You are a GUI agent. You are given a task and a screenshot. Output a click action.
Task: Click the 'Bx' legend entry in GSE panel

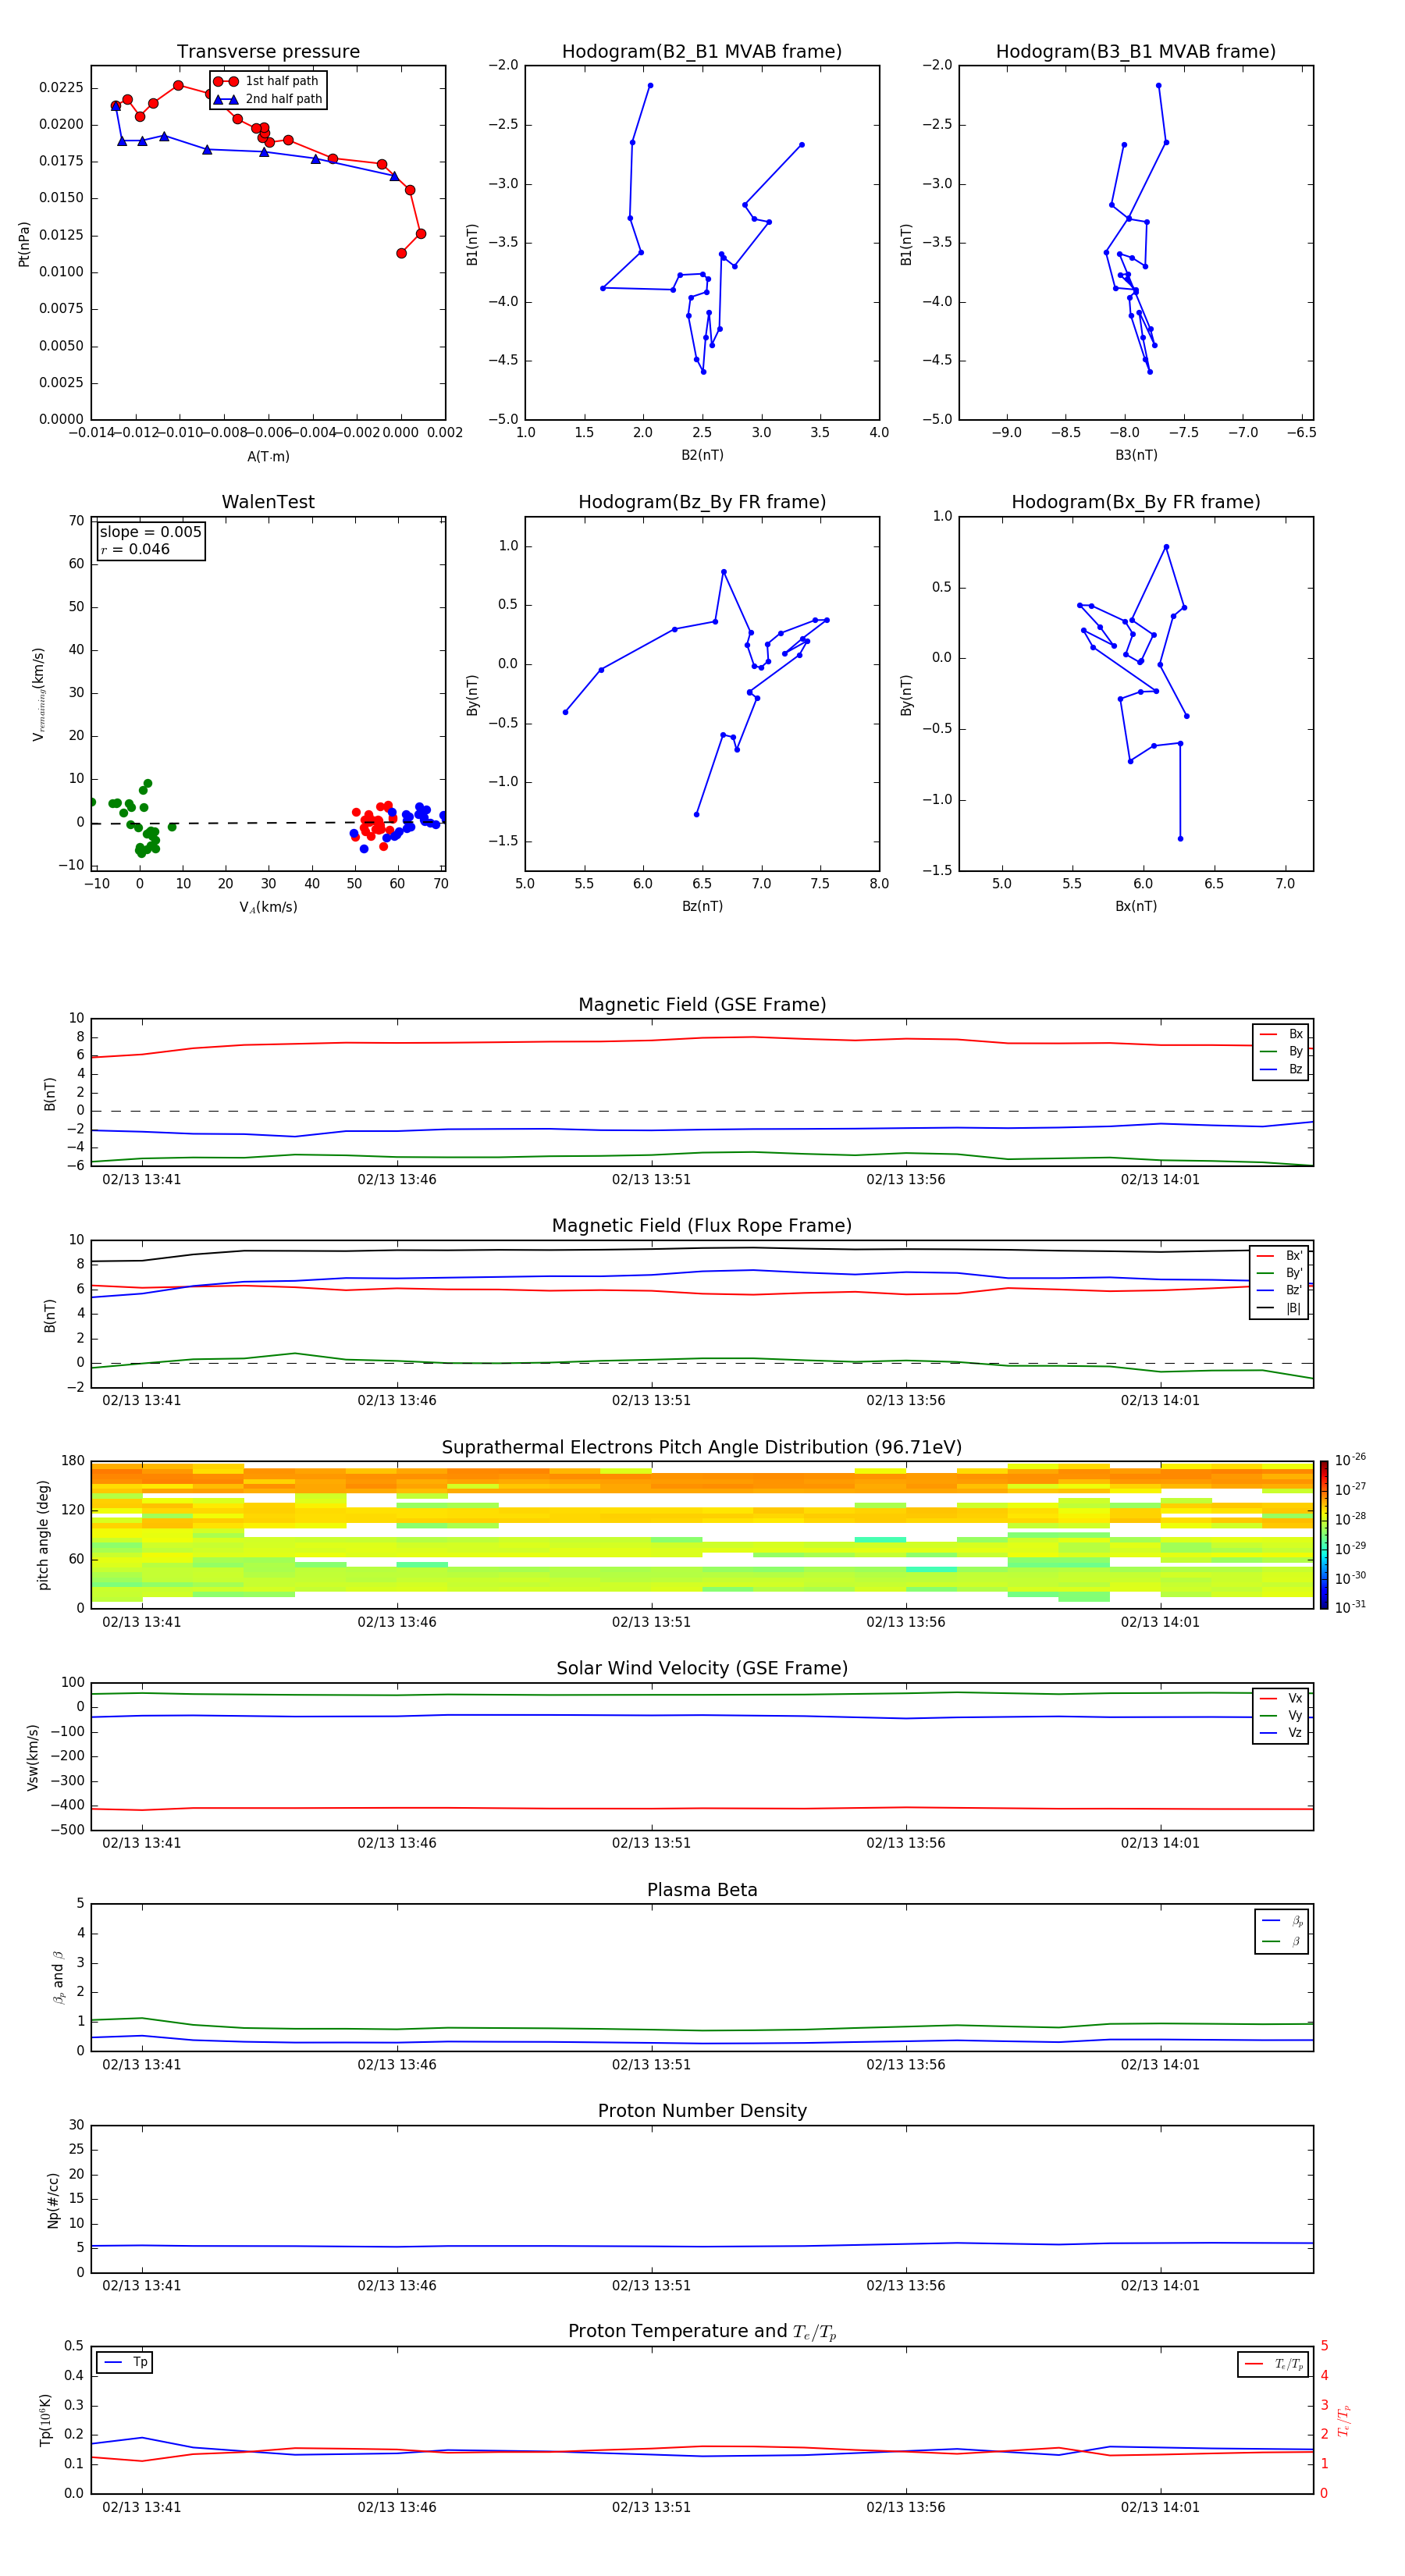point(1281,1034)
